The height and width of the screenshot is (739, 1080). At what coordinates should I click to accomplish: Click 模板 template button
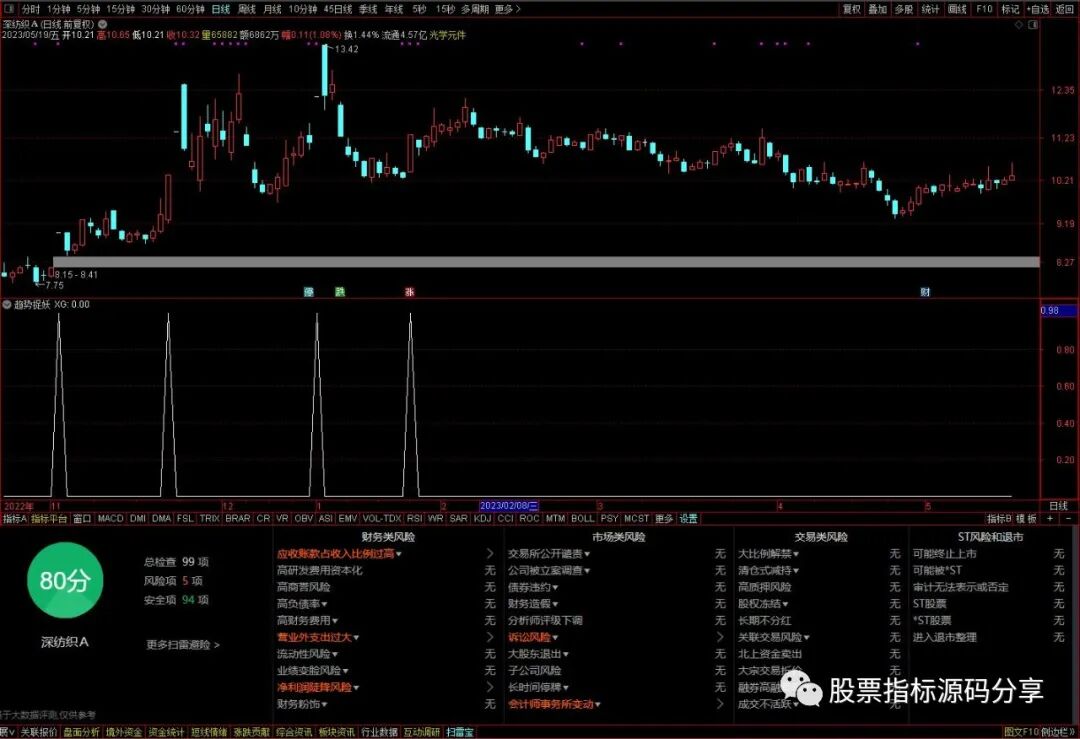click(1026, 518)
